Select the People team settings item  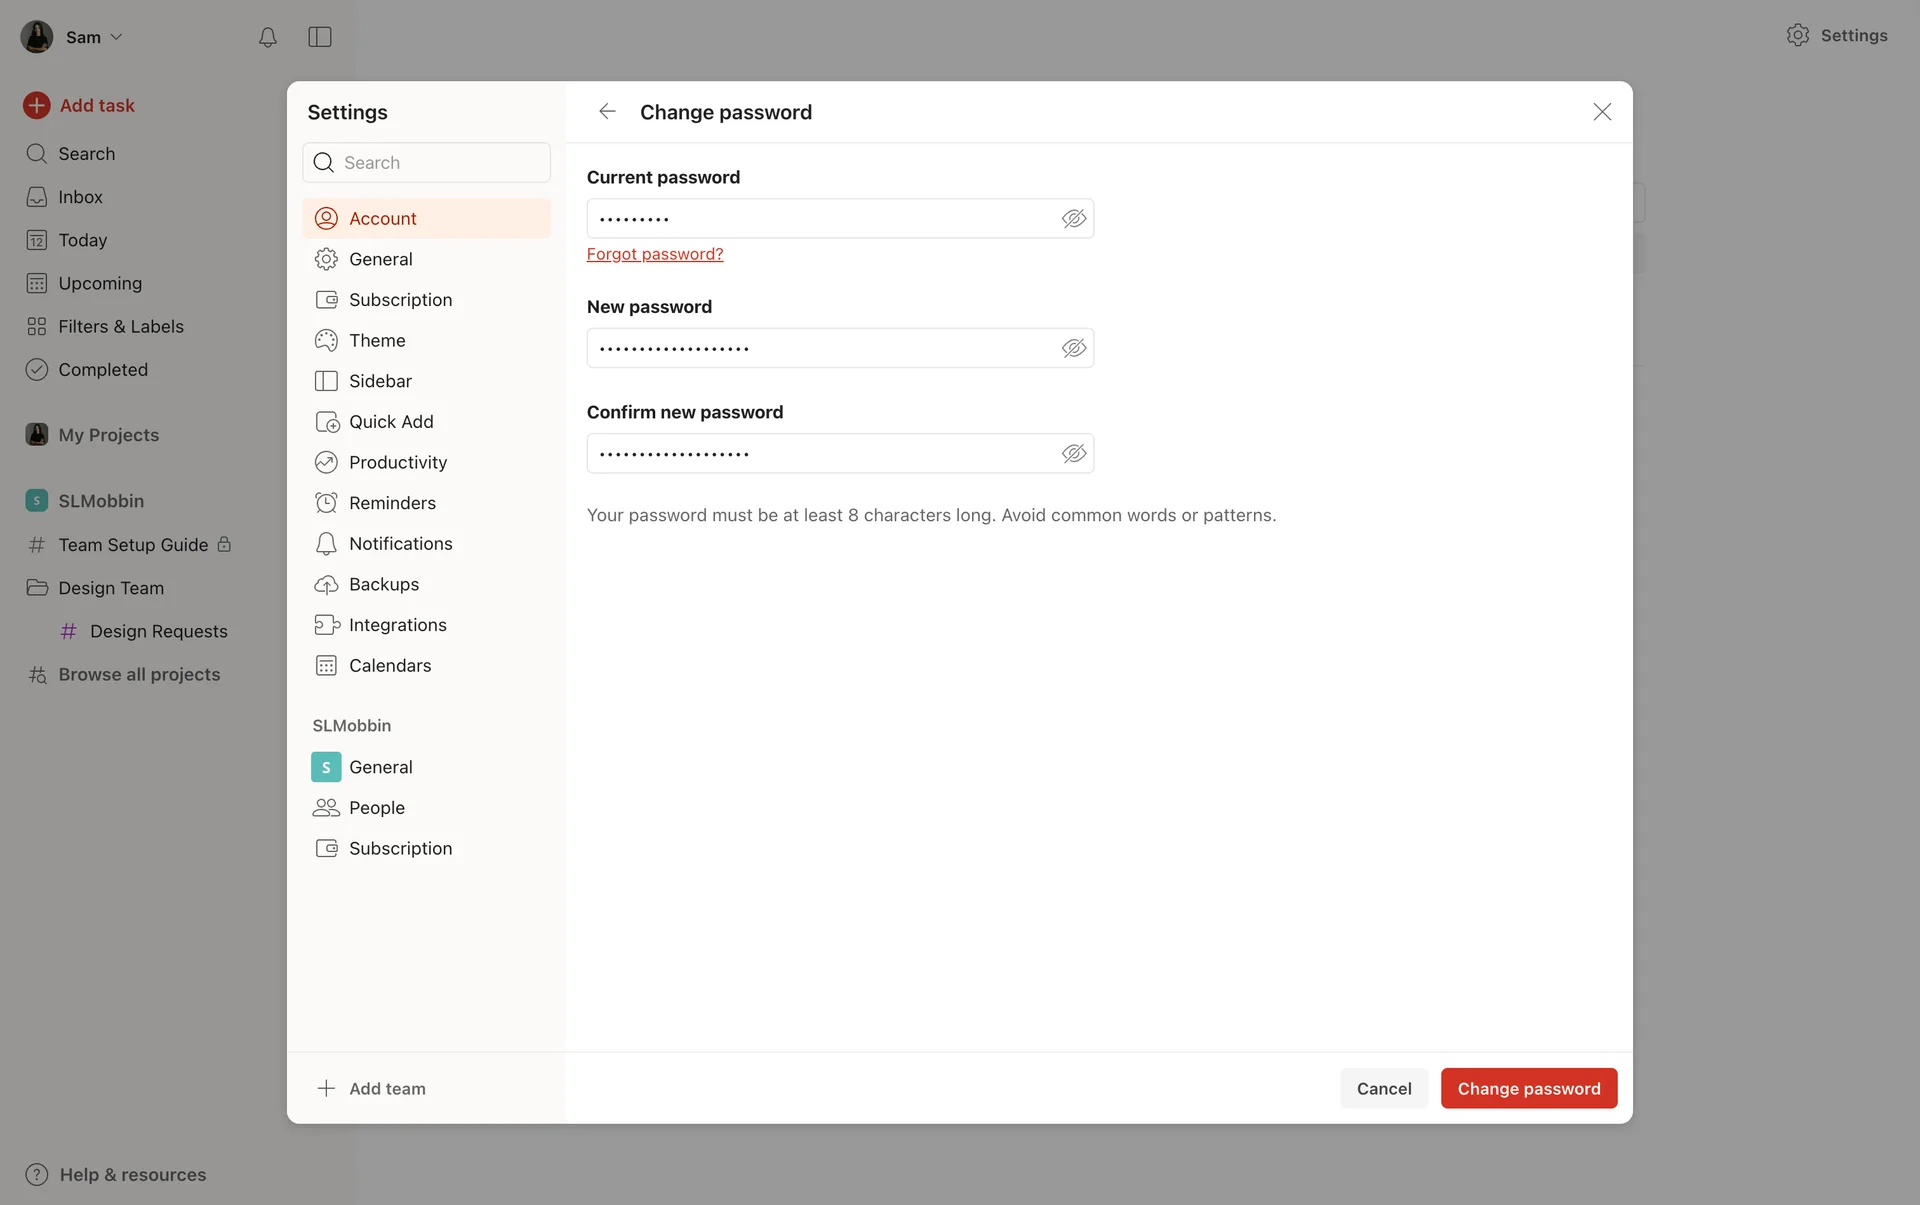[376, 807]
